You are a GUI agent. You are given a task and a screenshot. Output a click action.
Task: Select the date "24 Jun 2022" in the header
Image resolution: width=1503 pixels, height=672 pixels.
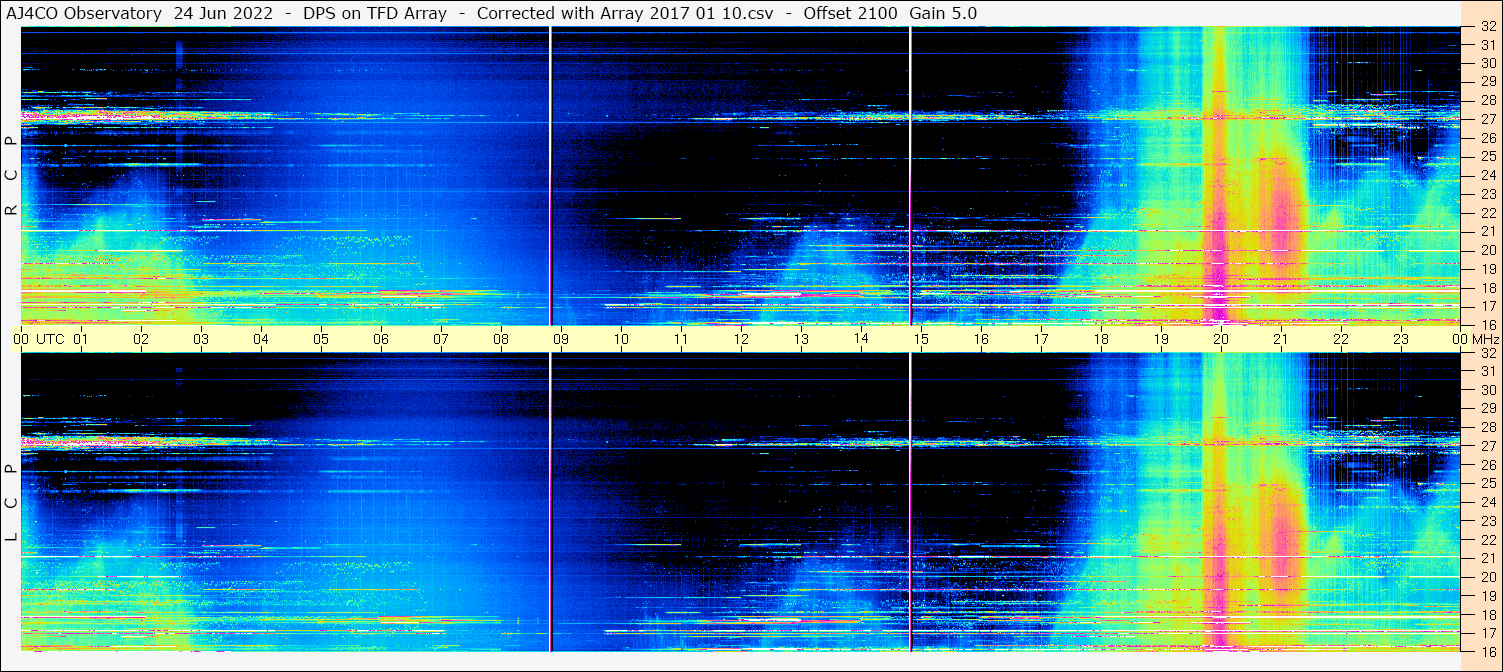coord(223,14)
